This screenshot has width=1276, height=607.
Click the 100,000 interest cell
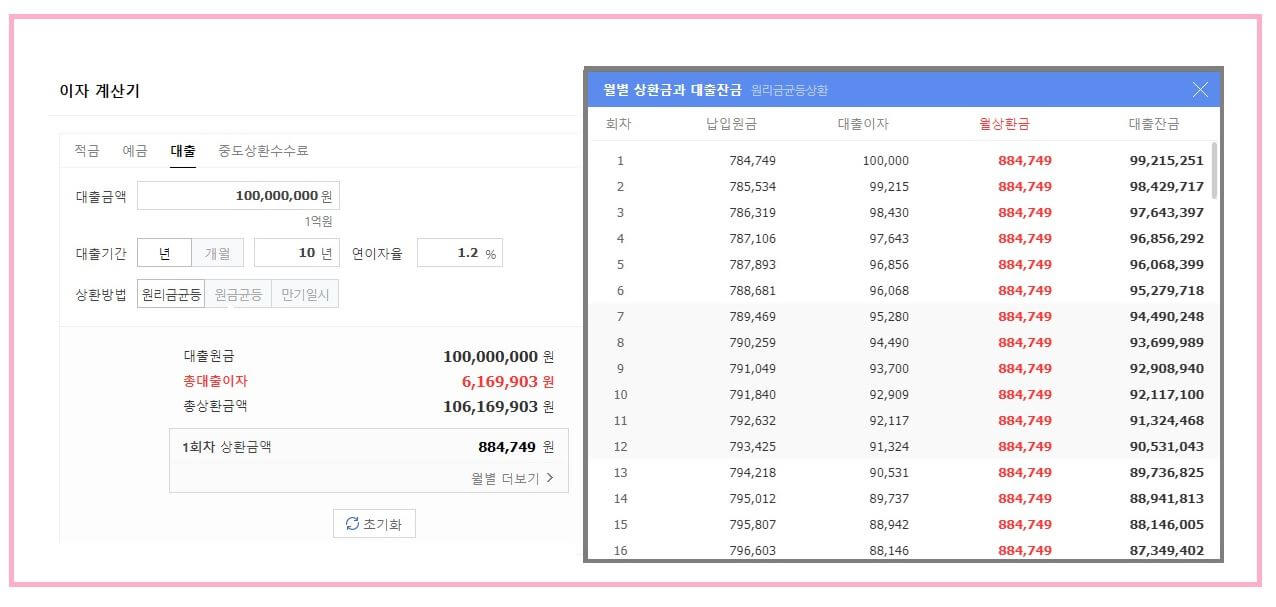tap(886, 160)
